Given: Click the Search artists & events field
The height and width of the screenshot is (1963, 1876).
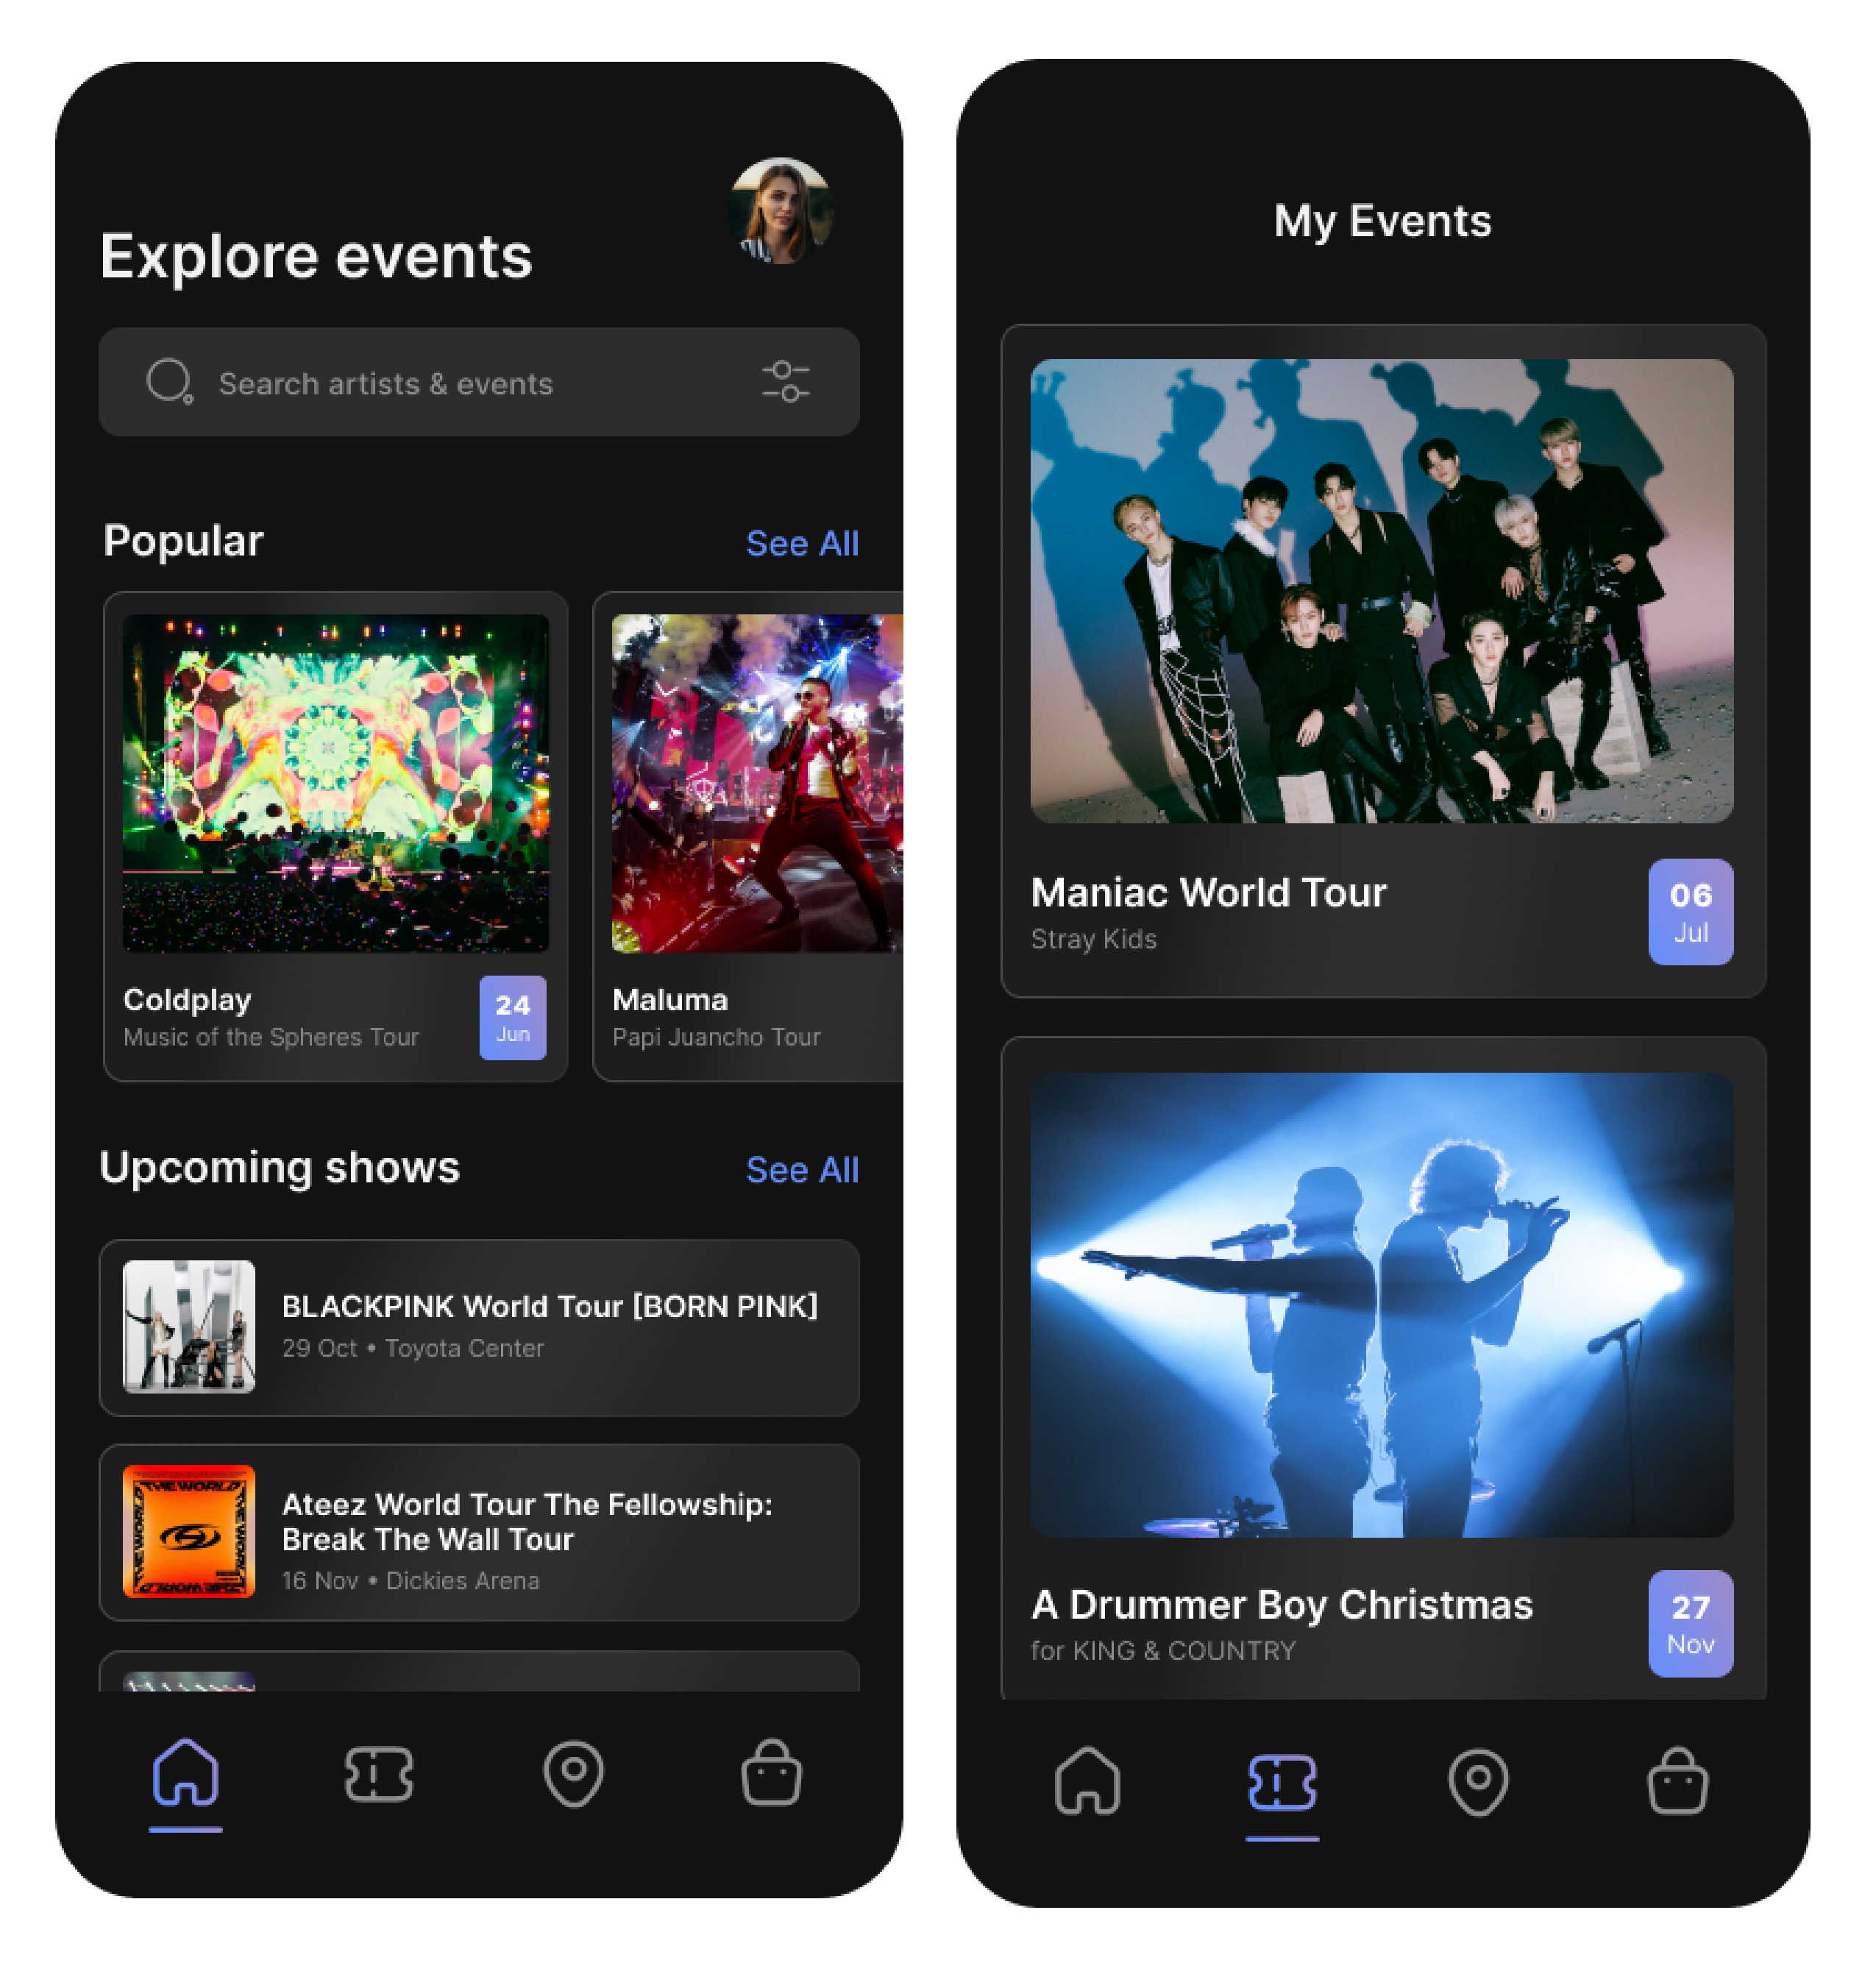Looking at the screenshot, I should click(x=479, y=382).
